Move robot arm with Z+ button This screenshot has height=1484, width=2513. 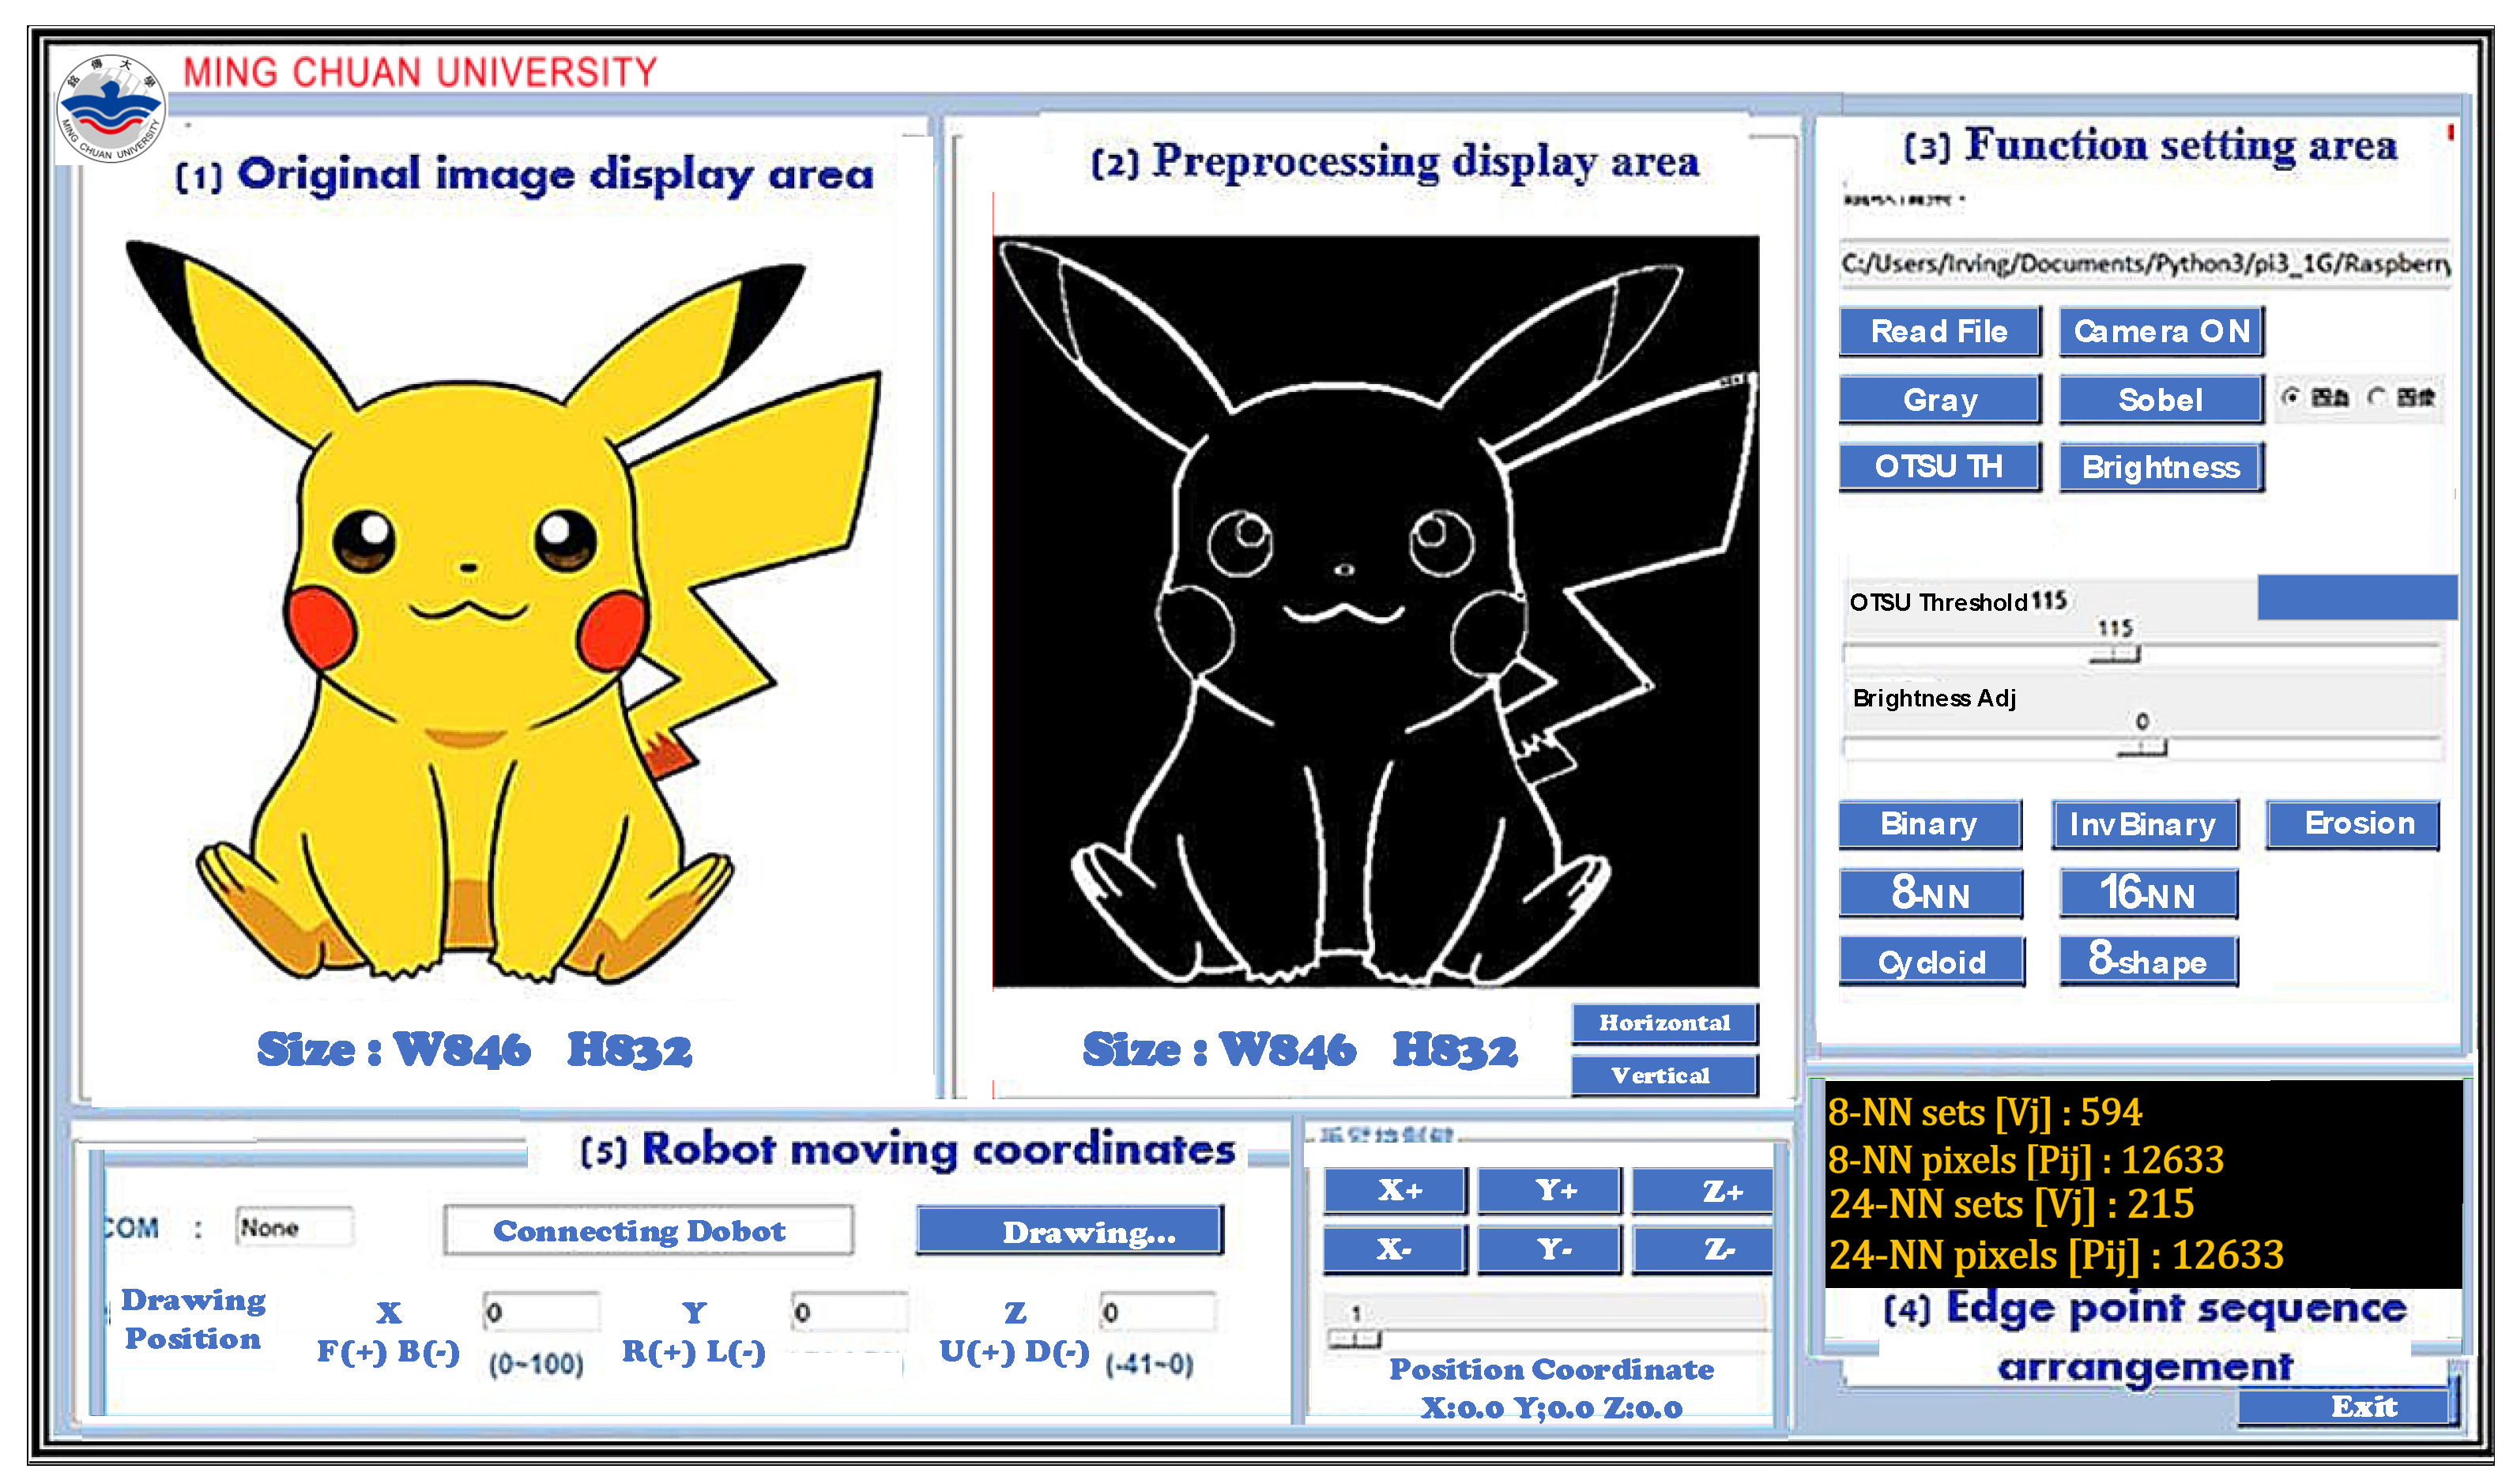pyautogui.click(x=1702, y=1191)
